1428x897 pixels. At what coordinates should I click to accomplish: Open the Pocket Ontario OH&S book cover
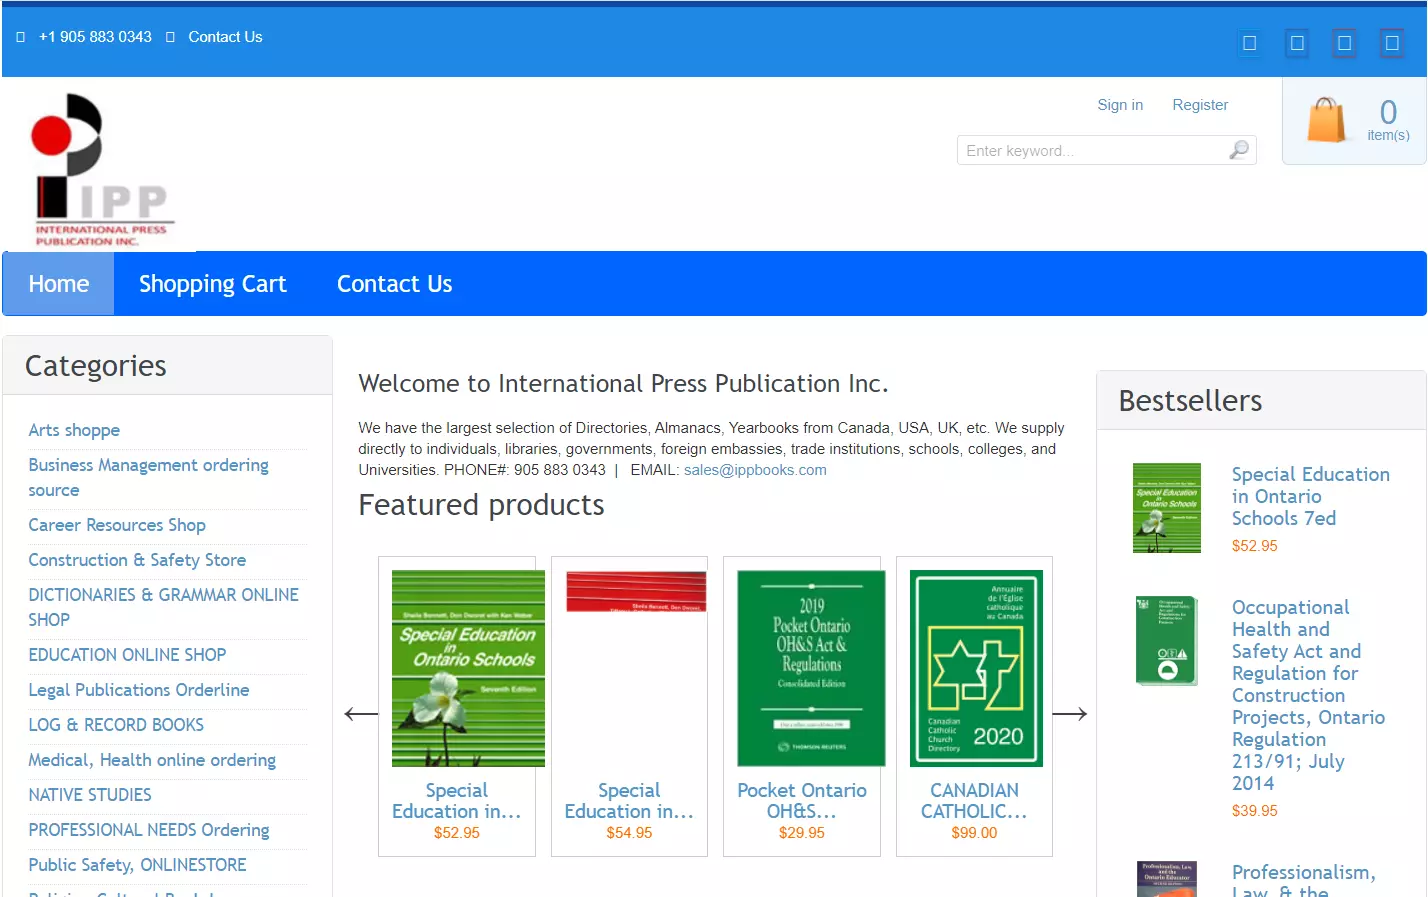tap(811, 668)
